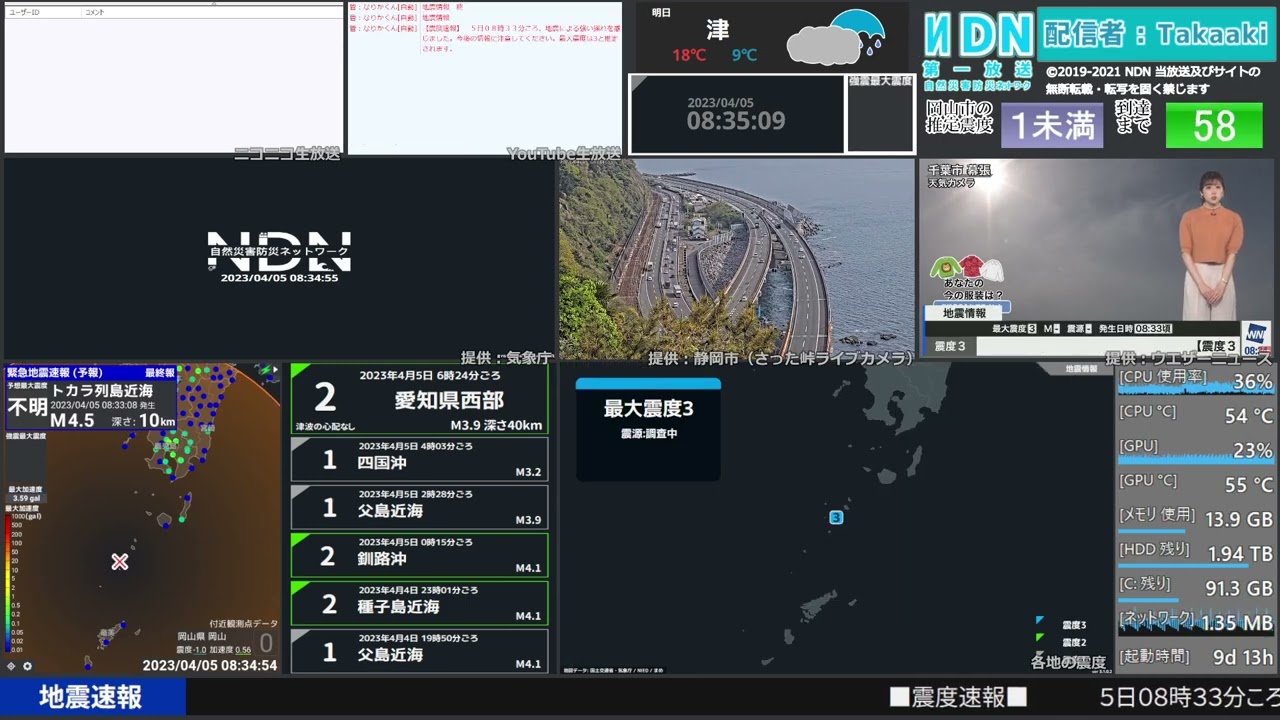1280x720 pixels.
Task: Click the red X epicenter marker
Action: (x=120, y=562)
